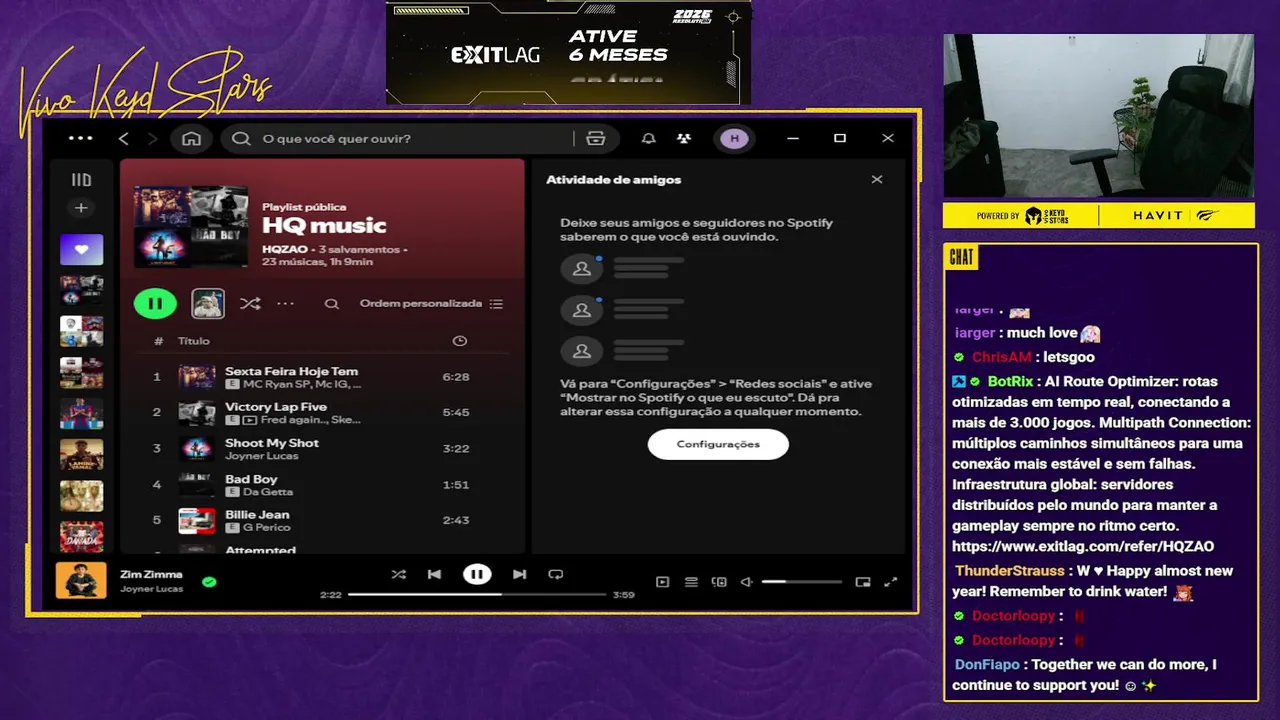Pause the playlist with green button
This screenshot has width=1280, height=720.
pyautogui.click(x=155, y=303)
